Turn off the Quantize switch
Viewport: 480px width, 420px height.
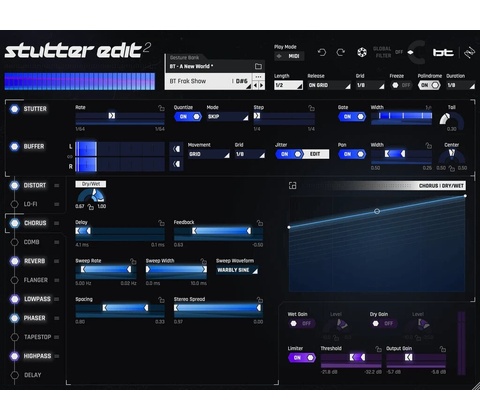click(188, 117)
